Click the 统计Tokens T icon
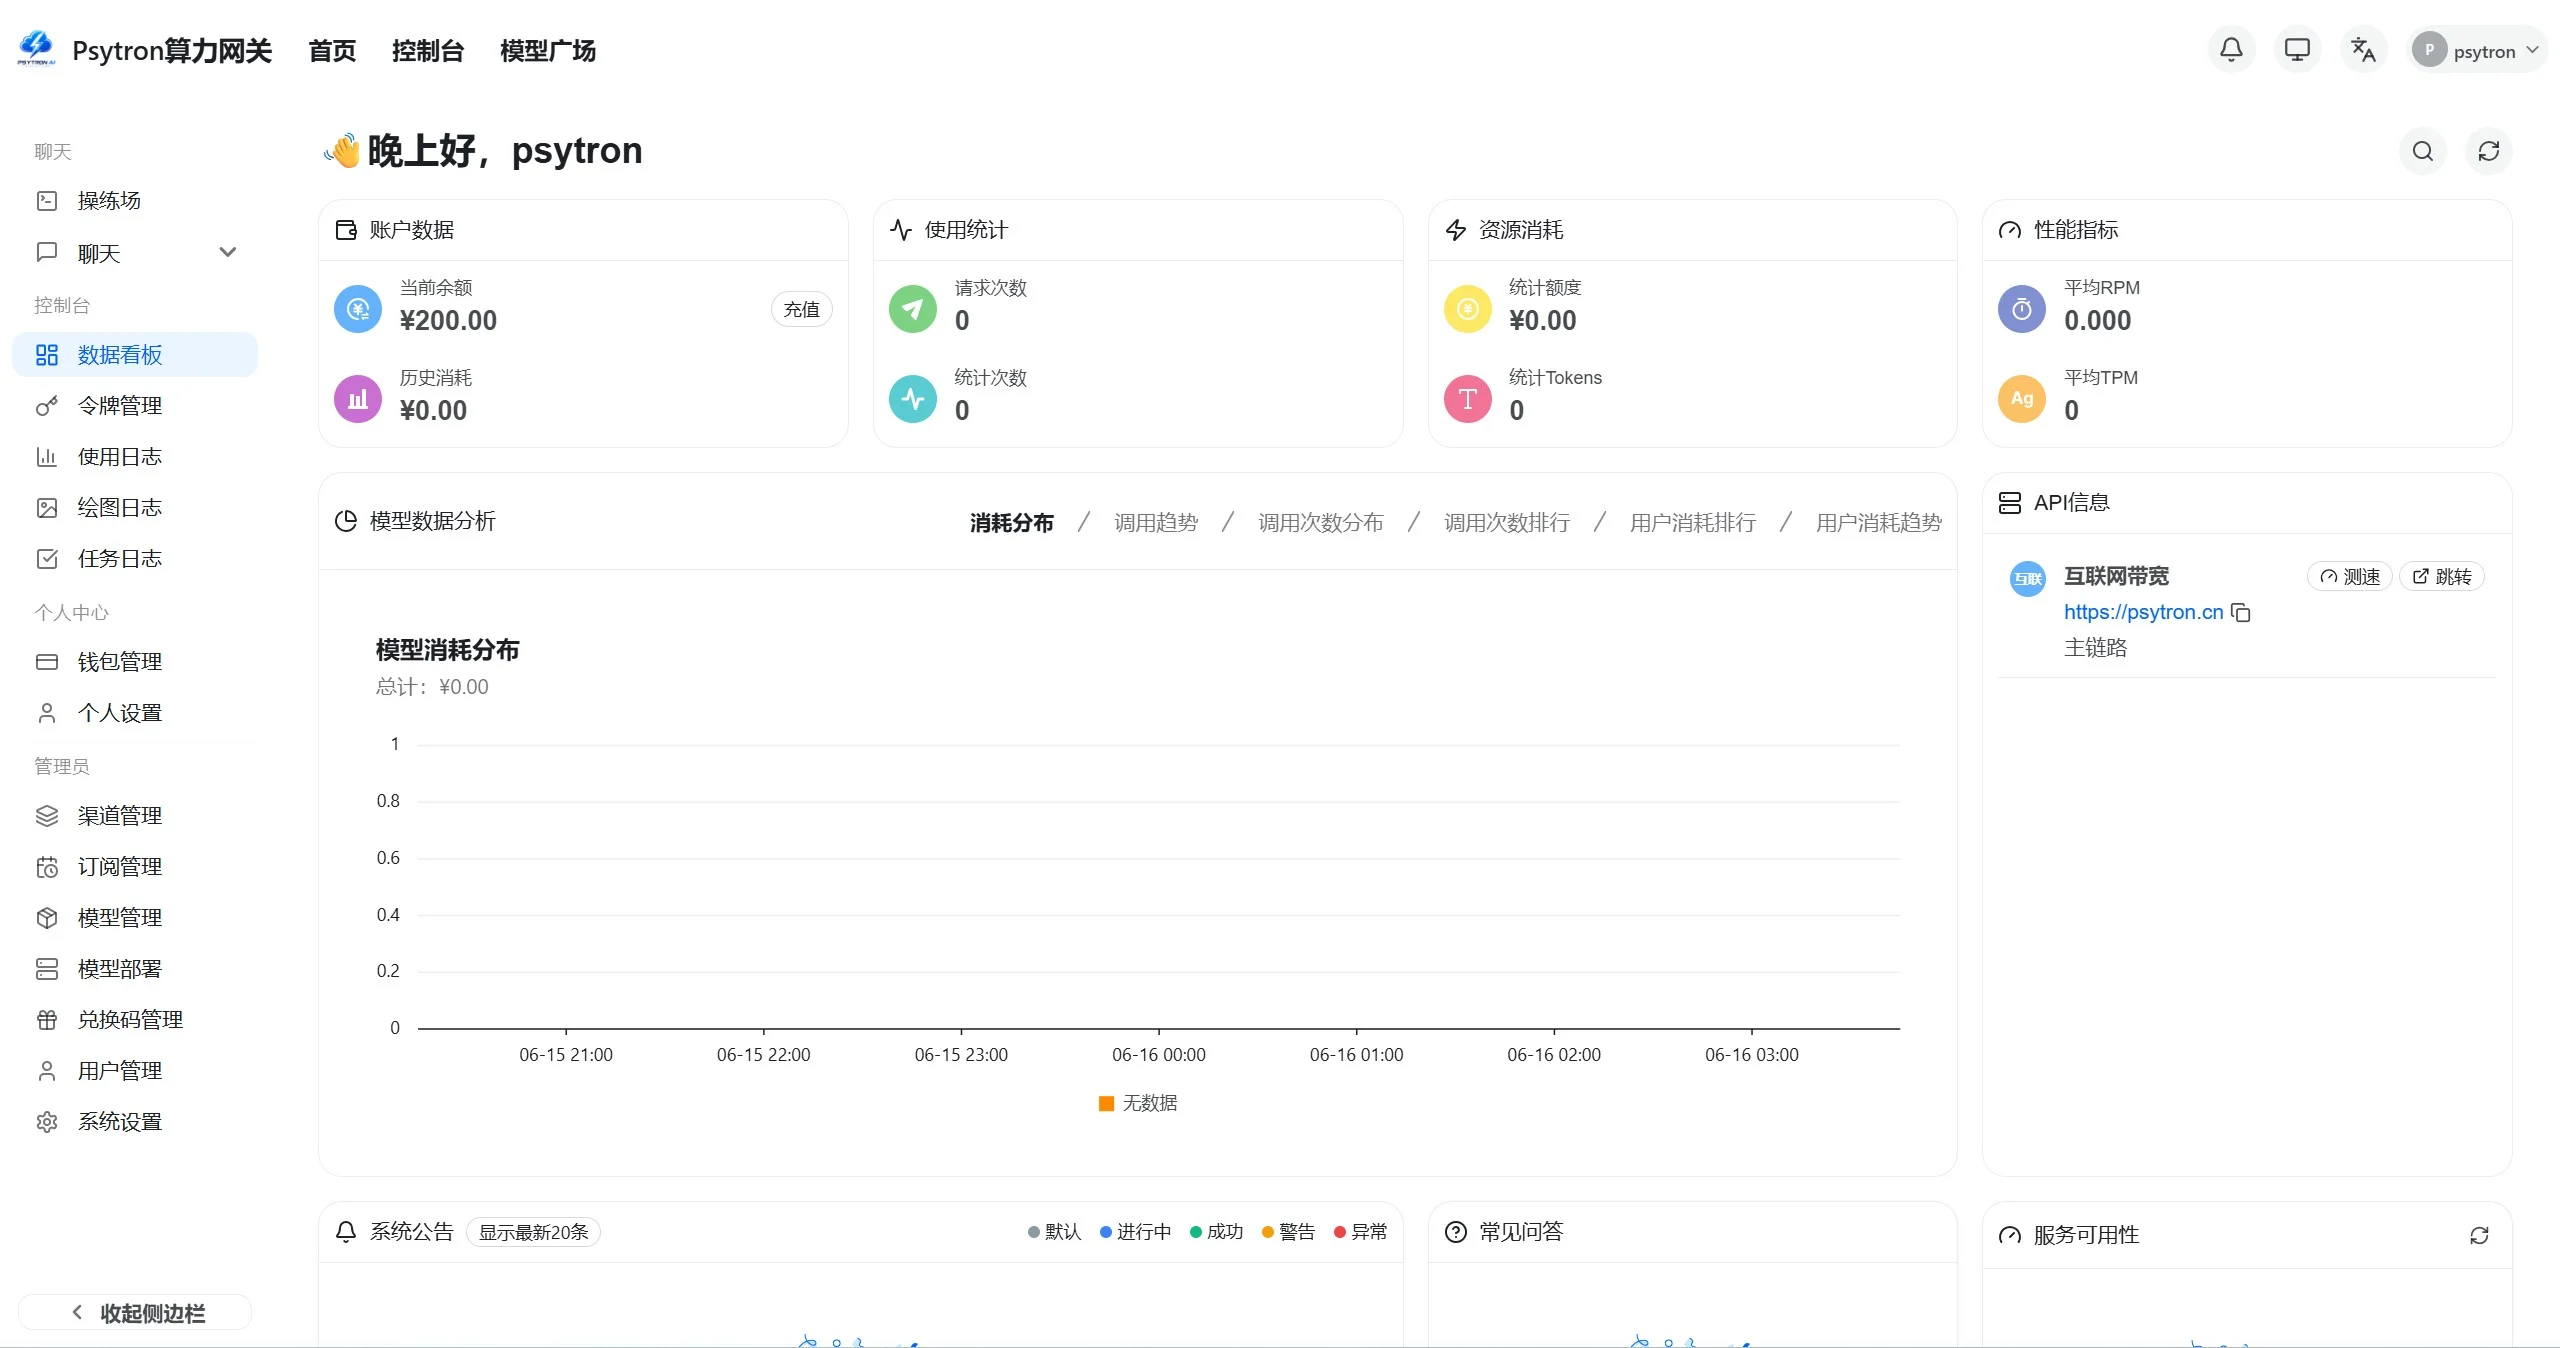The width and height of the screenshot is (2560, 1348). [x=1468, y=399]
